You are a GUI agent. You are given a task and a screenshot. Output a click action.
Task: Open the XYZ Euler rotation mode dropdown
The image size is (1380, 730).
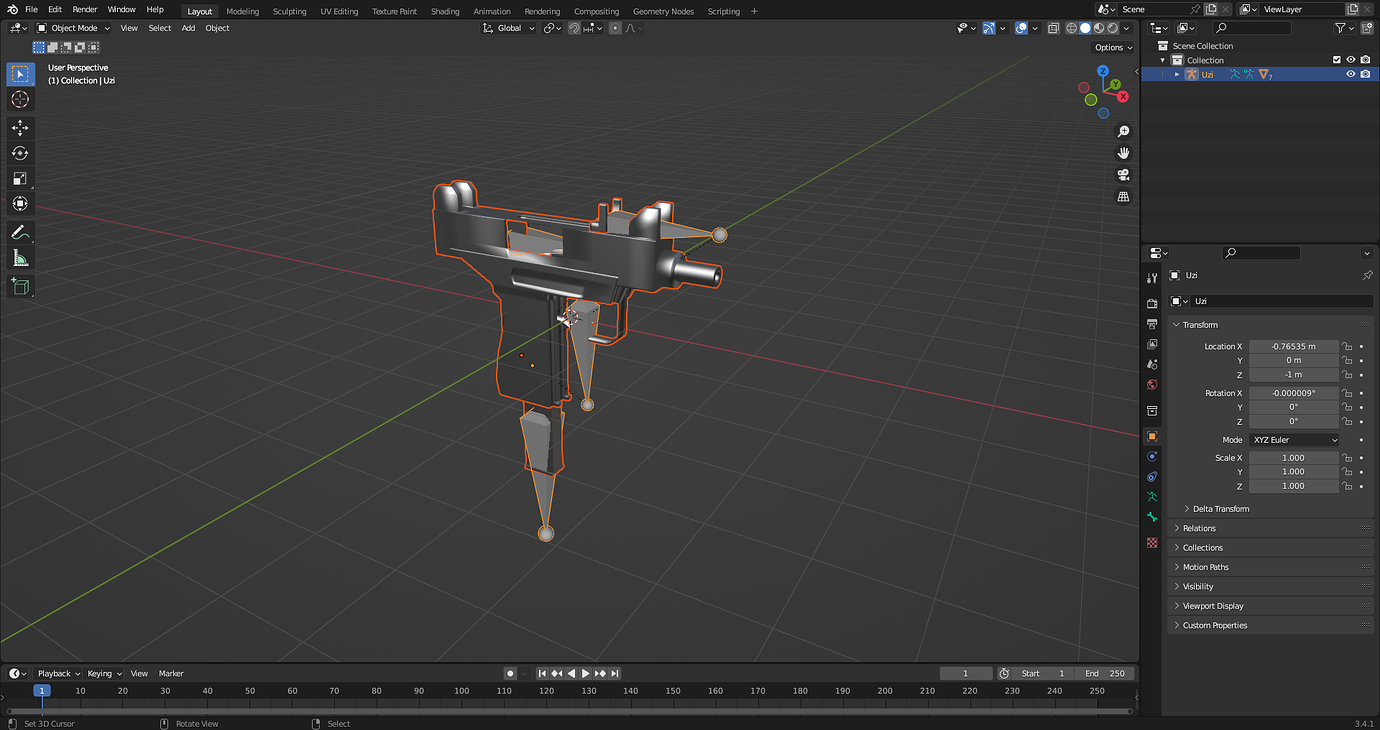tap(1293, 440)
